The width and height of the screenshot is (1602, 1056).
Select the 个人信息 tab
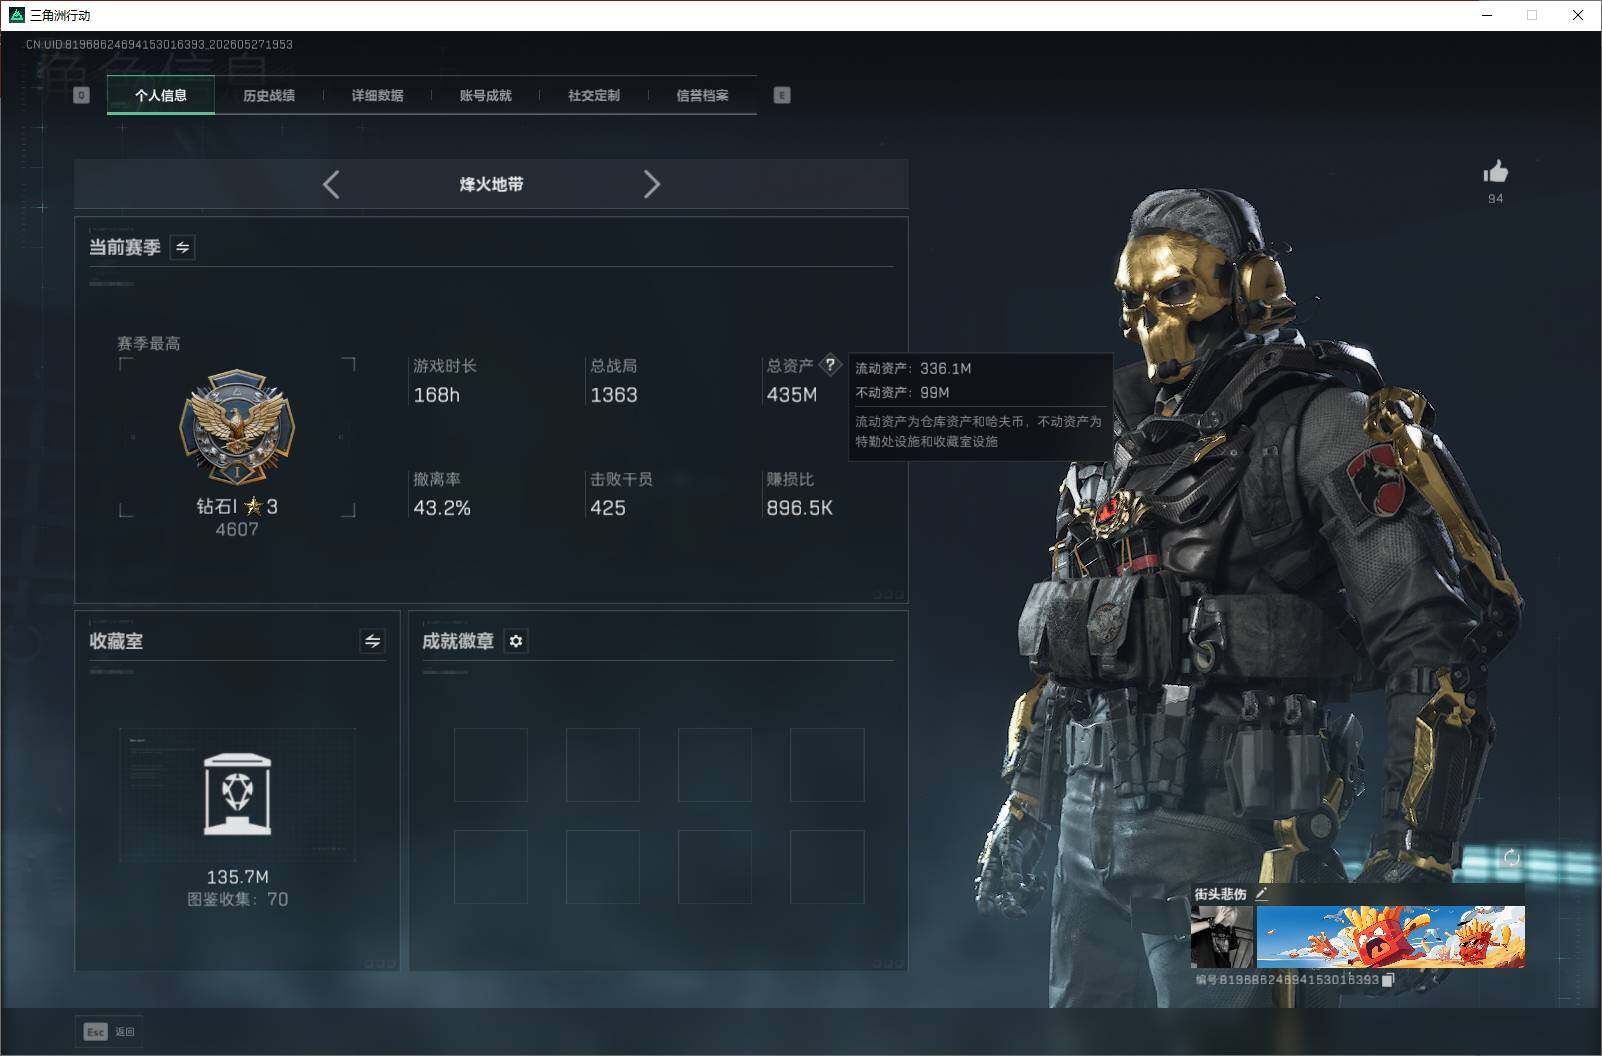pyautogui.click(x=161, y=95)
